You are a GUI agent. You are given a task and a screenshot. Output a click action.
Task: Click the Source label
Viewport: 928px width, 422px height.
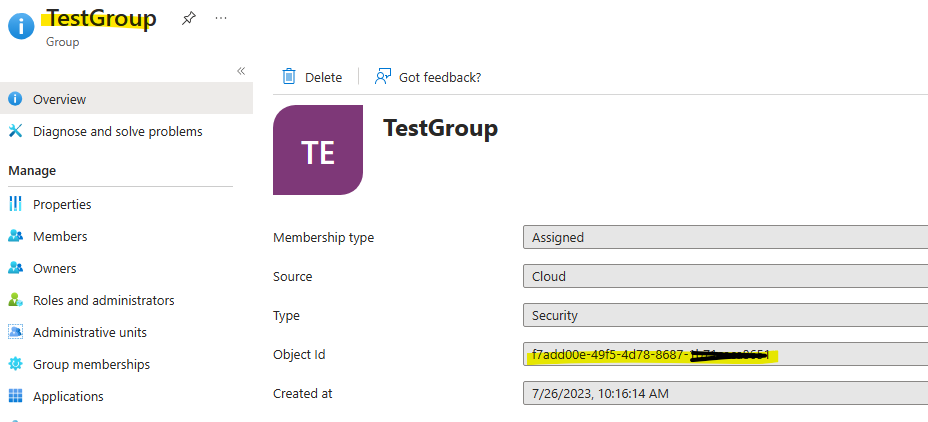pyautogui.click(x=292, y=276)
